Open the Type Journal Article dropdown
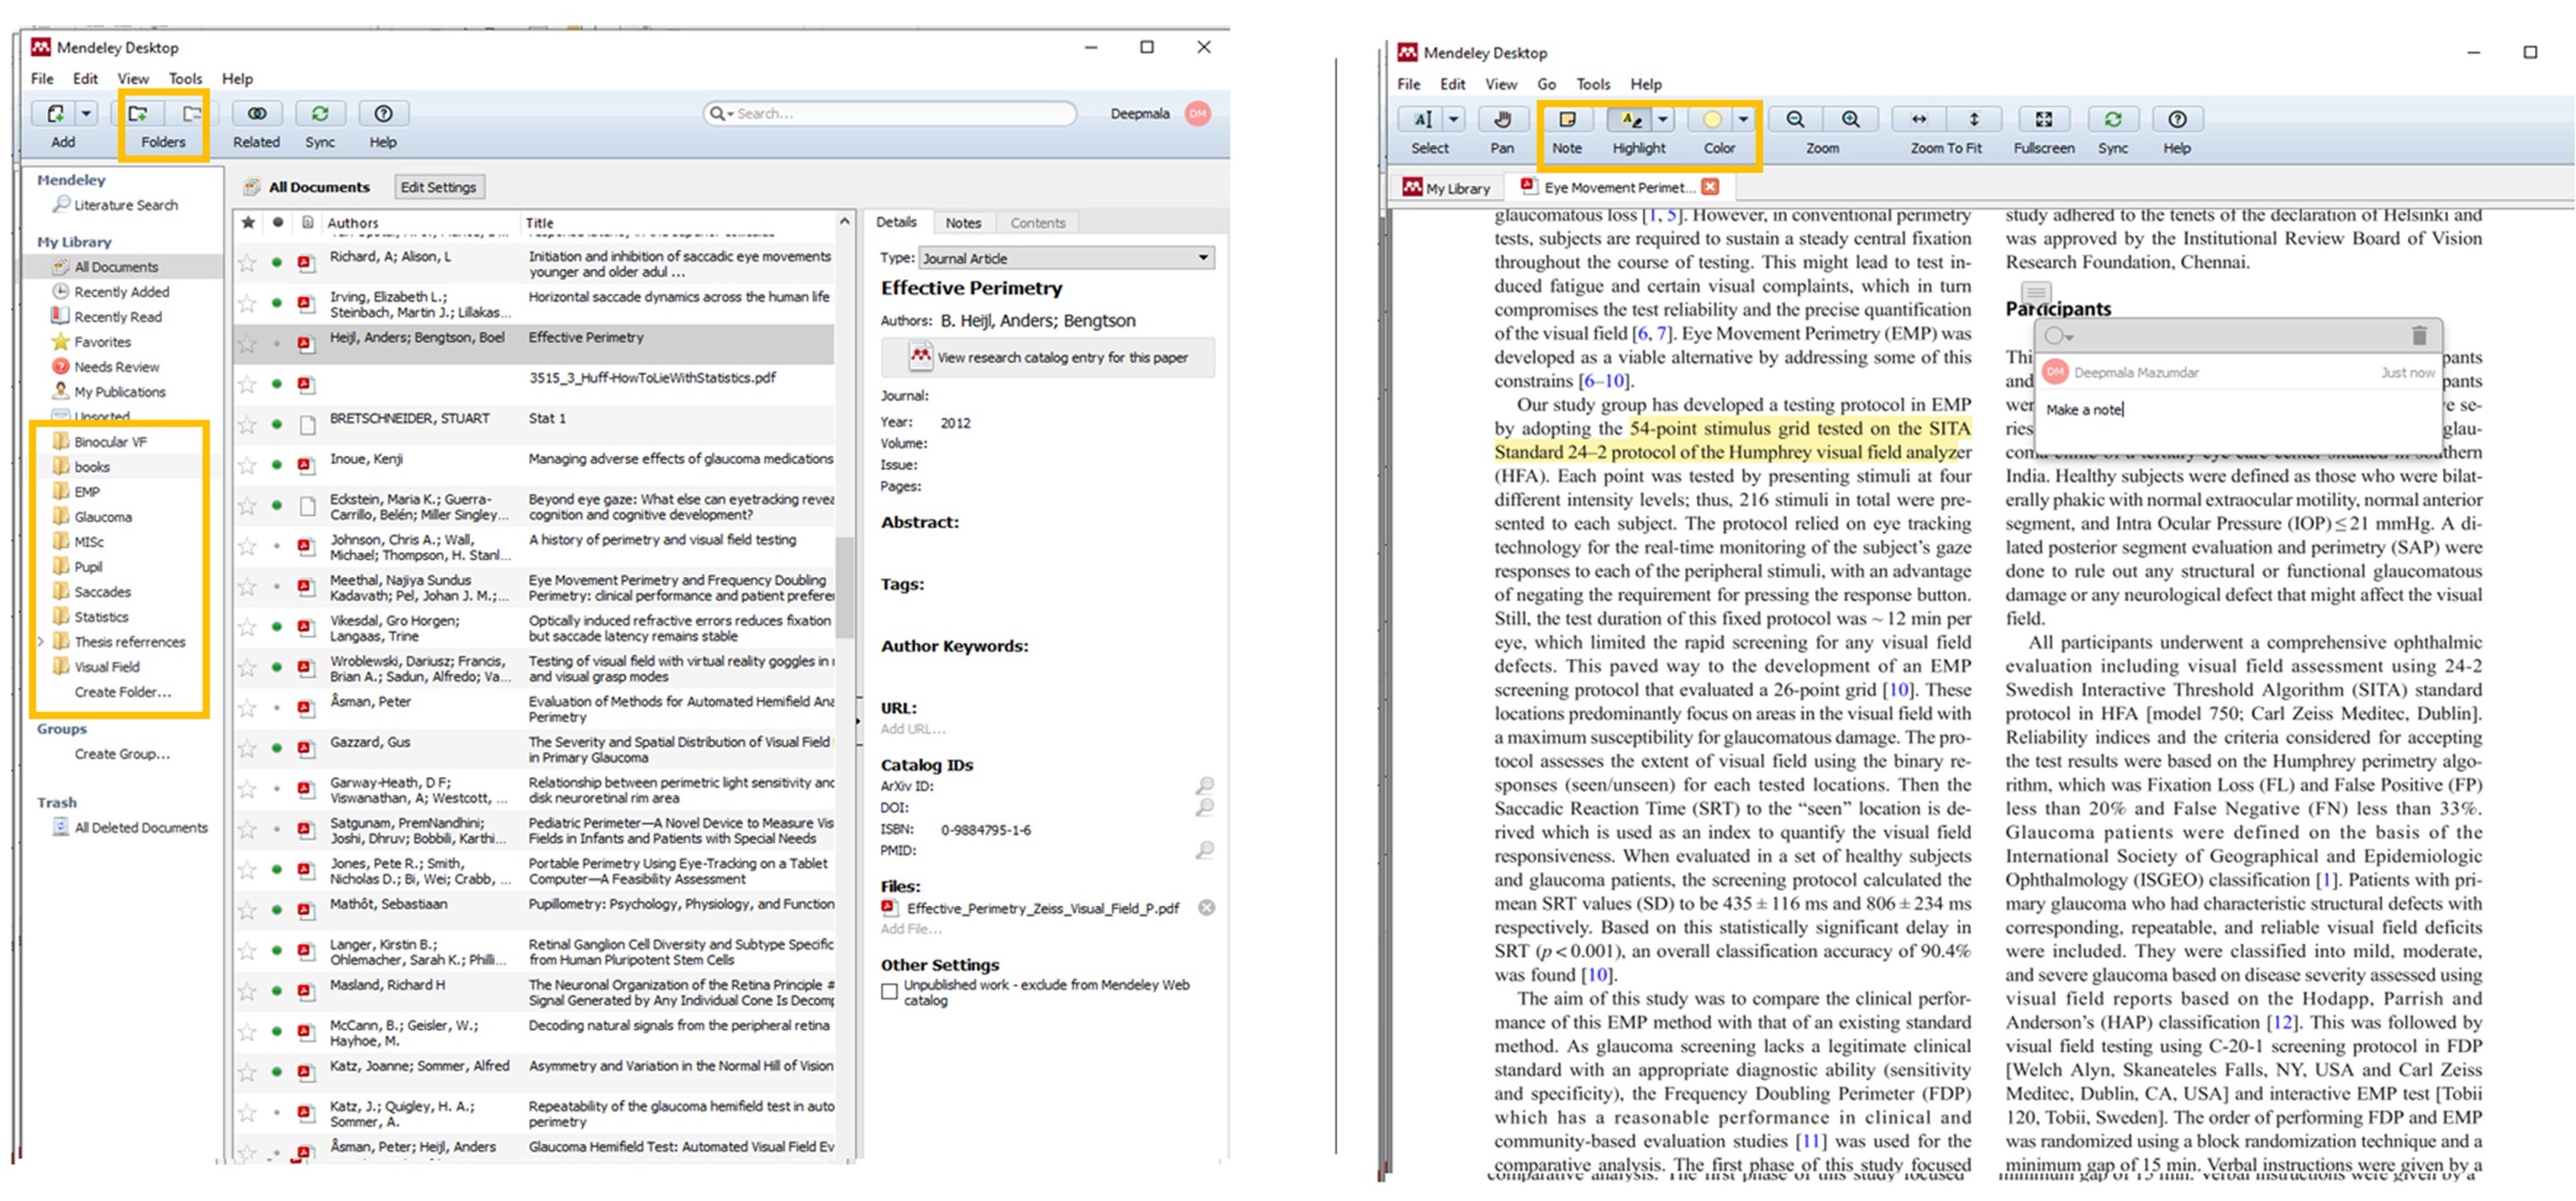Screen dimensions: 2576x1201 (1066, 258)
